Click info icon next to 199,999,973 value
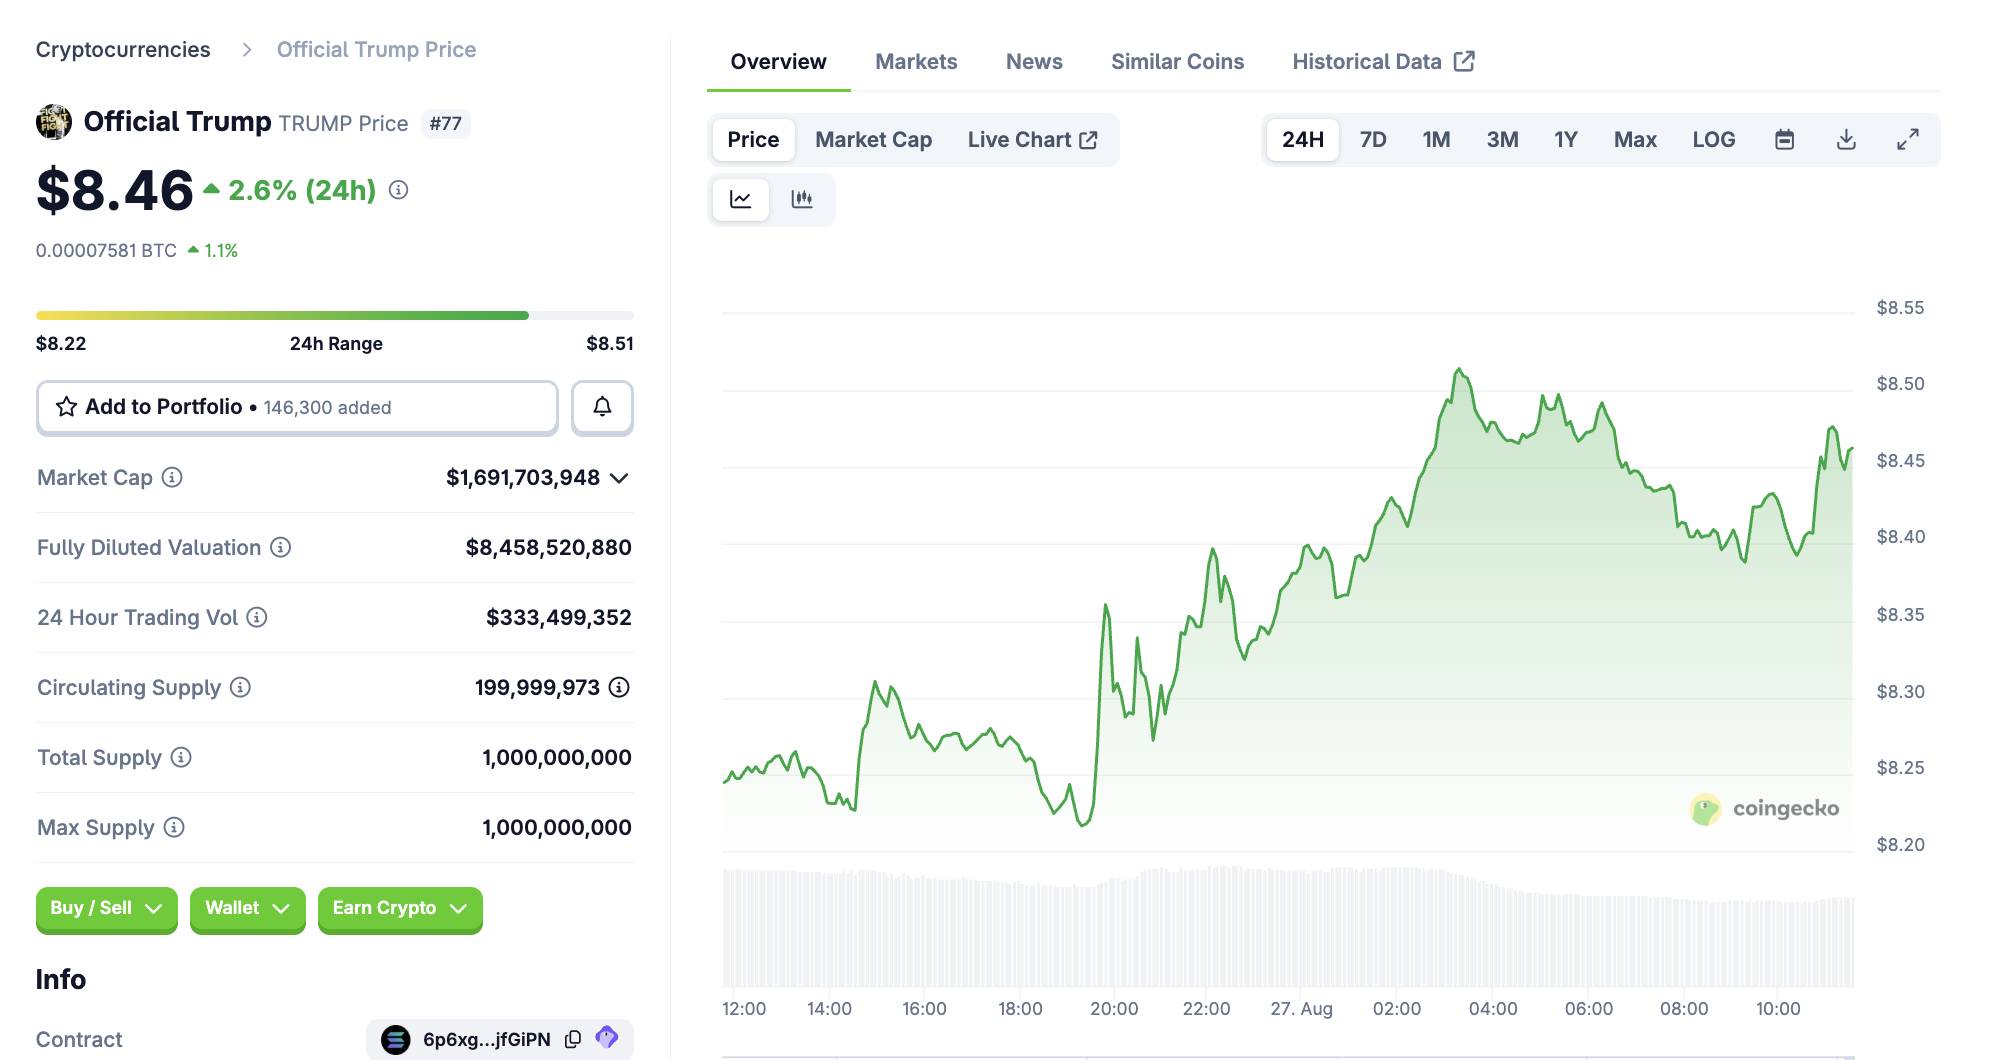This screenshot has height=1060, width=1990. coord(619,687)
